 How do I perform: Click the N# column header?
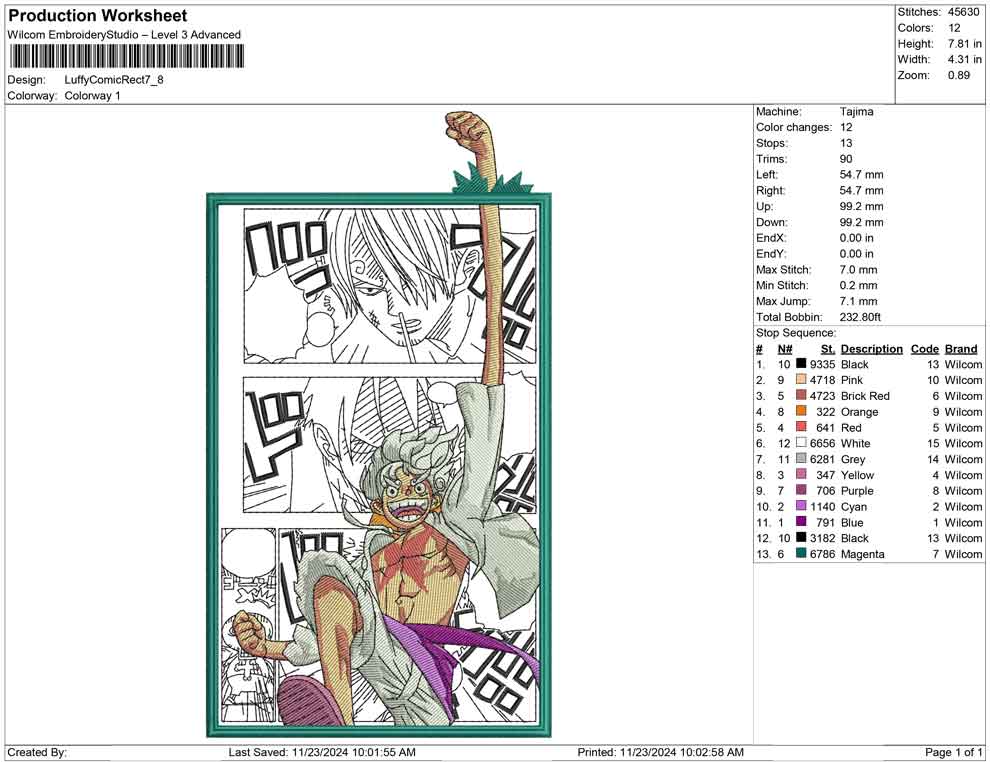785,348
